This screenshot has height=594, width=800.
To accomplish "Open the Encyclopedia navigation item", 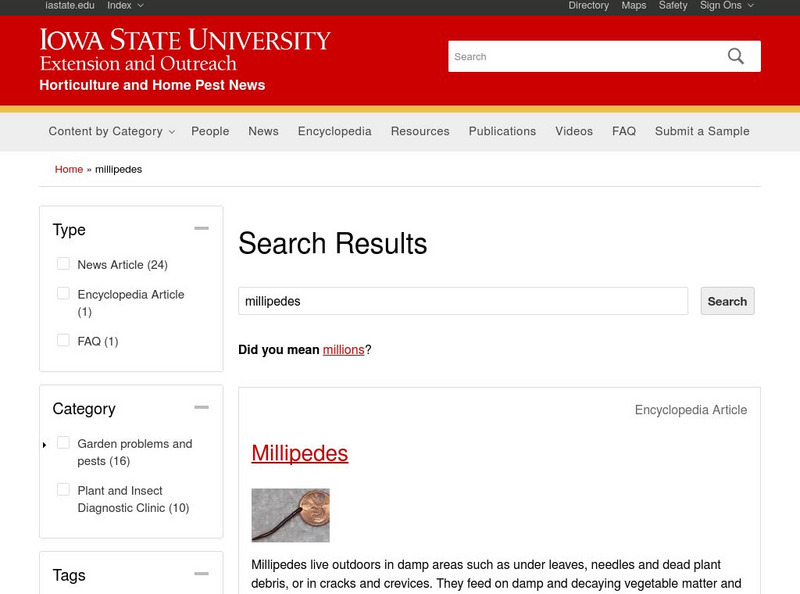I will 334,131.
